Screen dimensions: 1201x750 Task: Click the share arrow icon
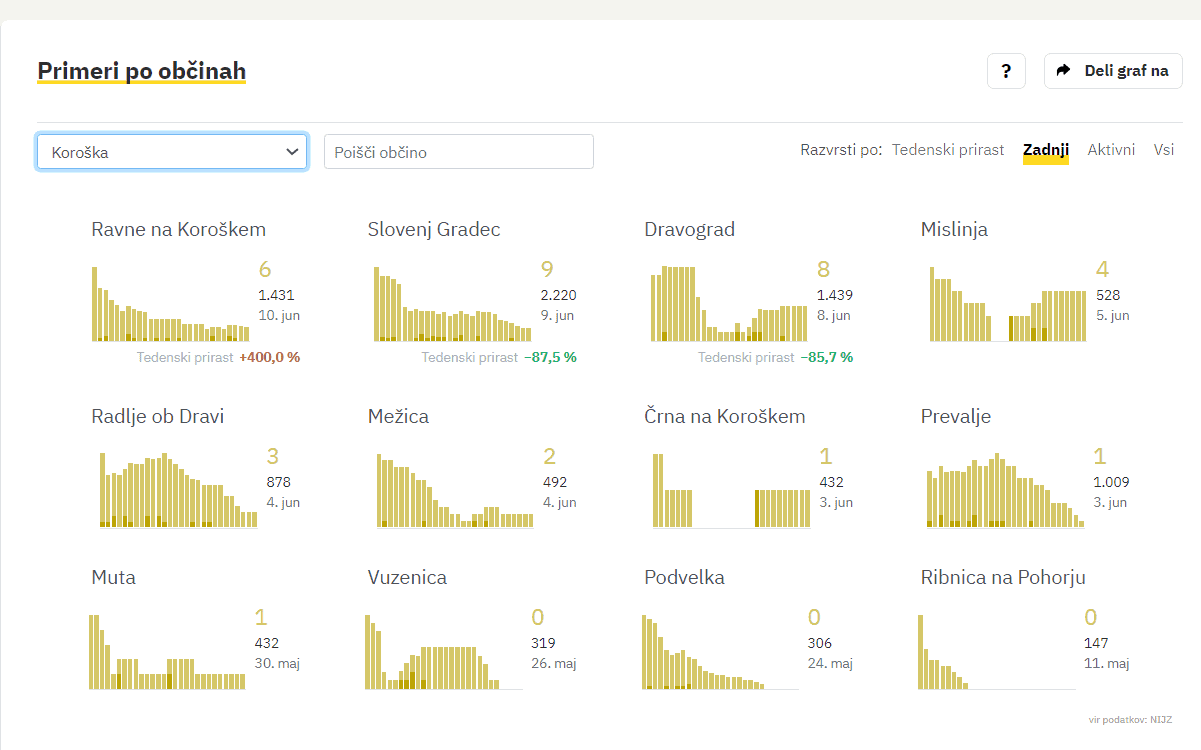(x=1064, y=71)
